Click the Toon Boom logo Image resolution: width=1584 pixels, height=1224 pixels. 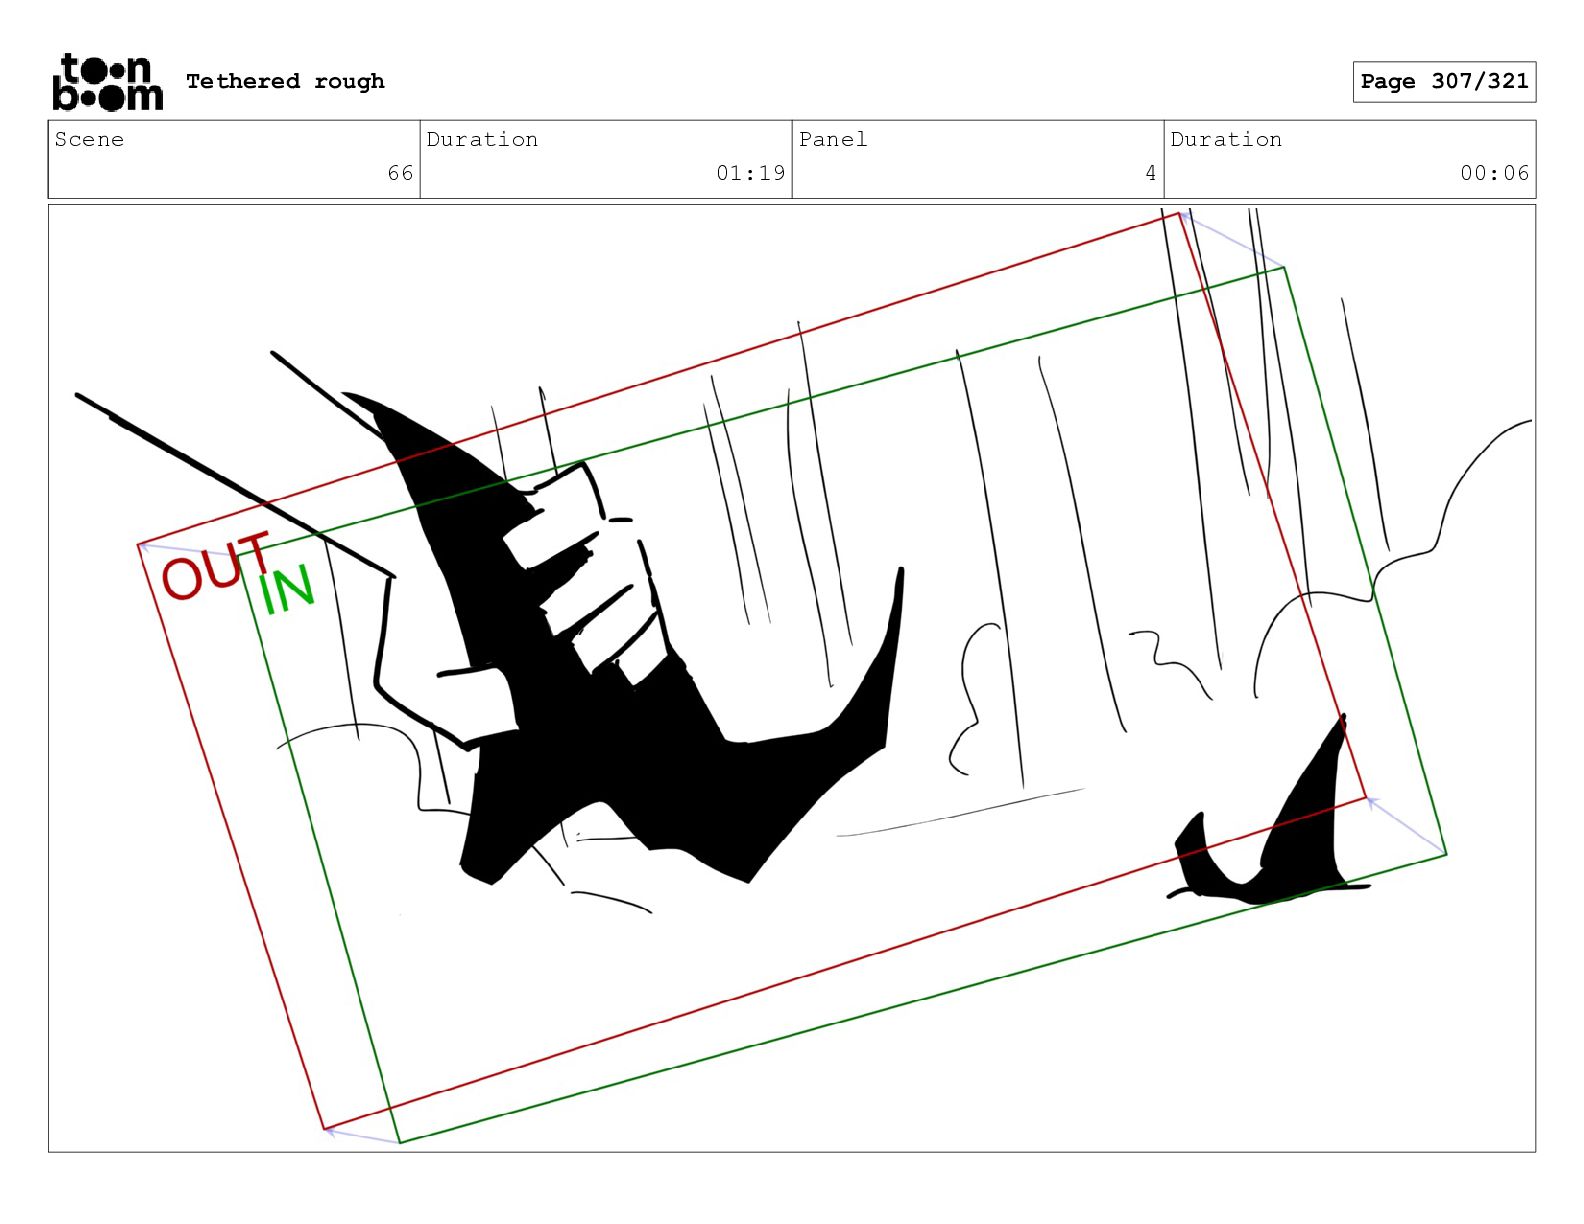click(107, 82)
